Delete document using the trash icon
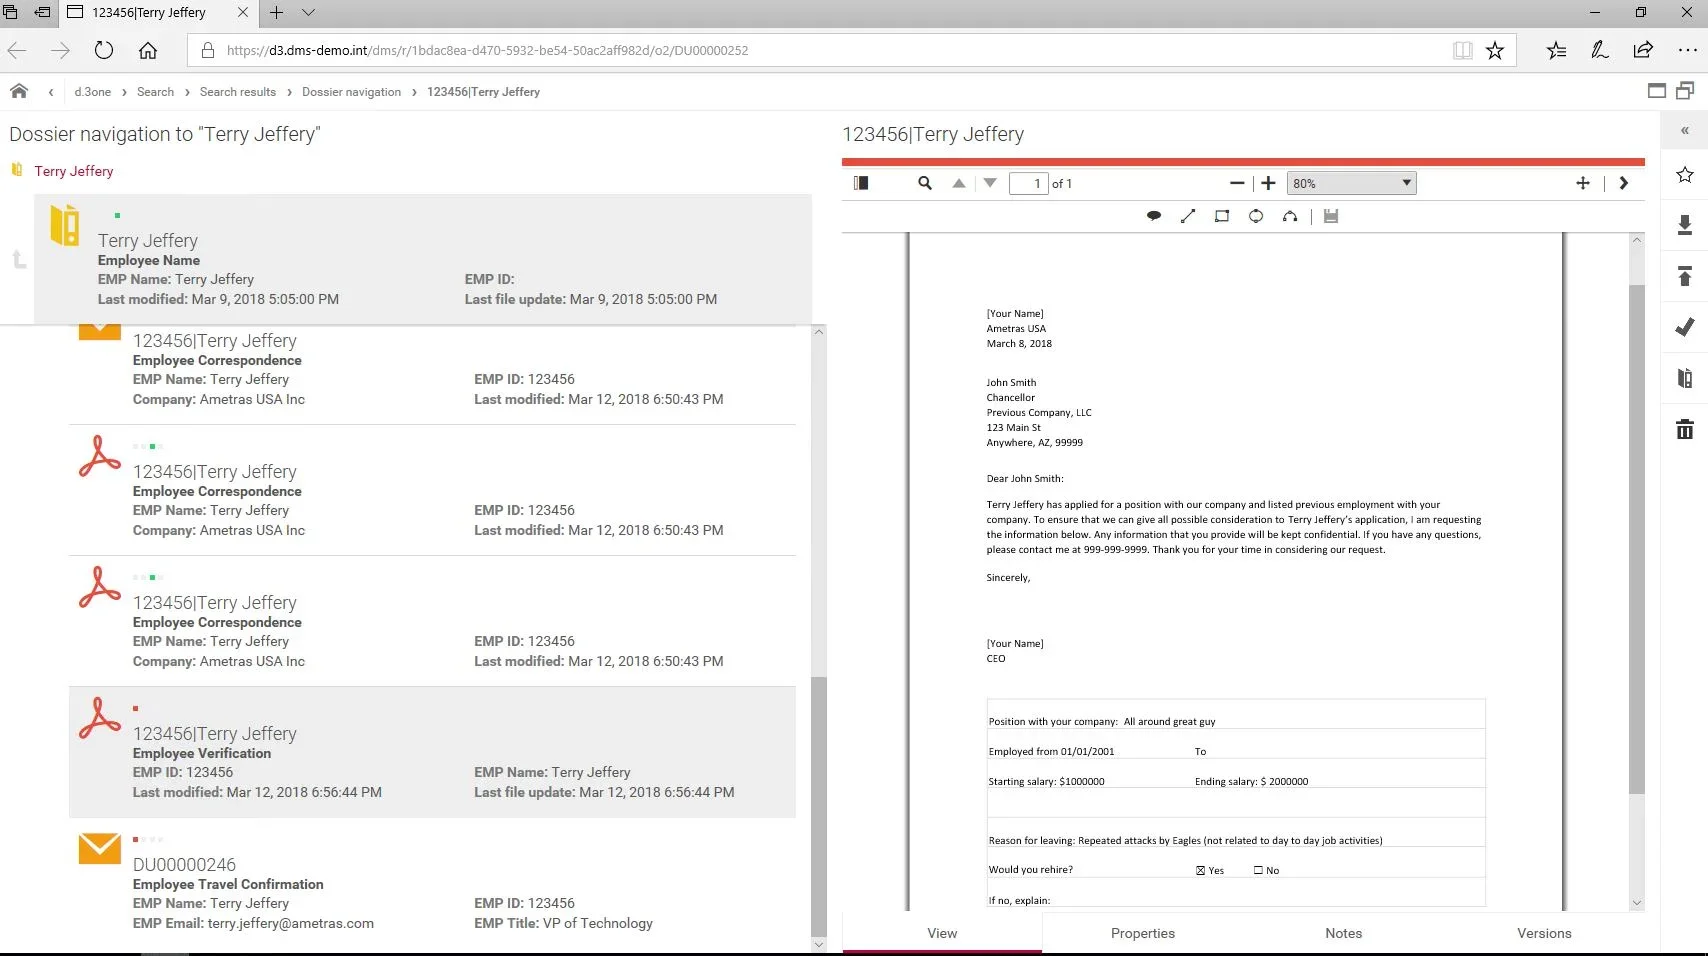Image resolution: width=1708 pixels, height=956 pixels. tap(1685, 429)
